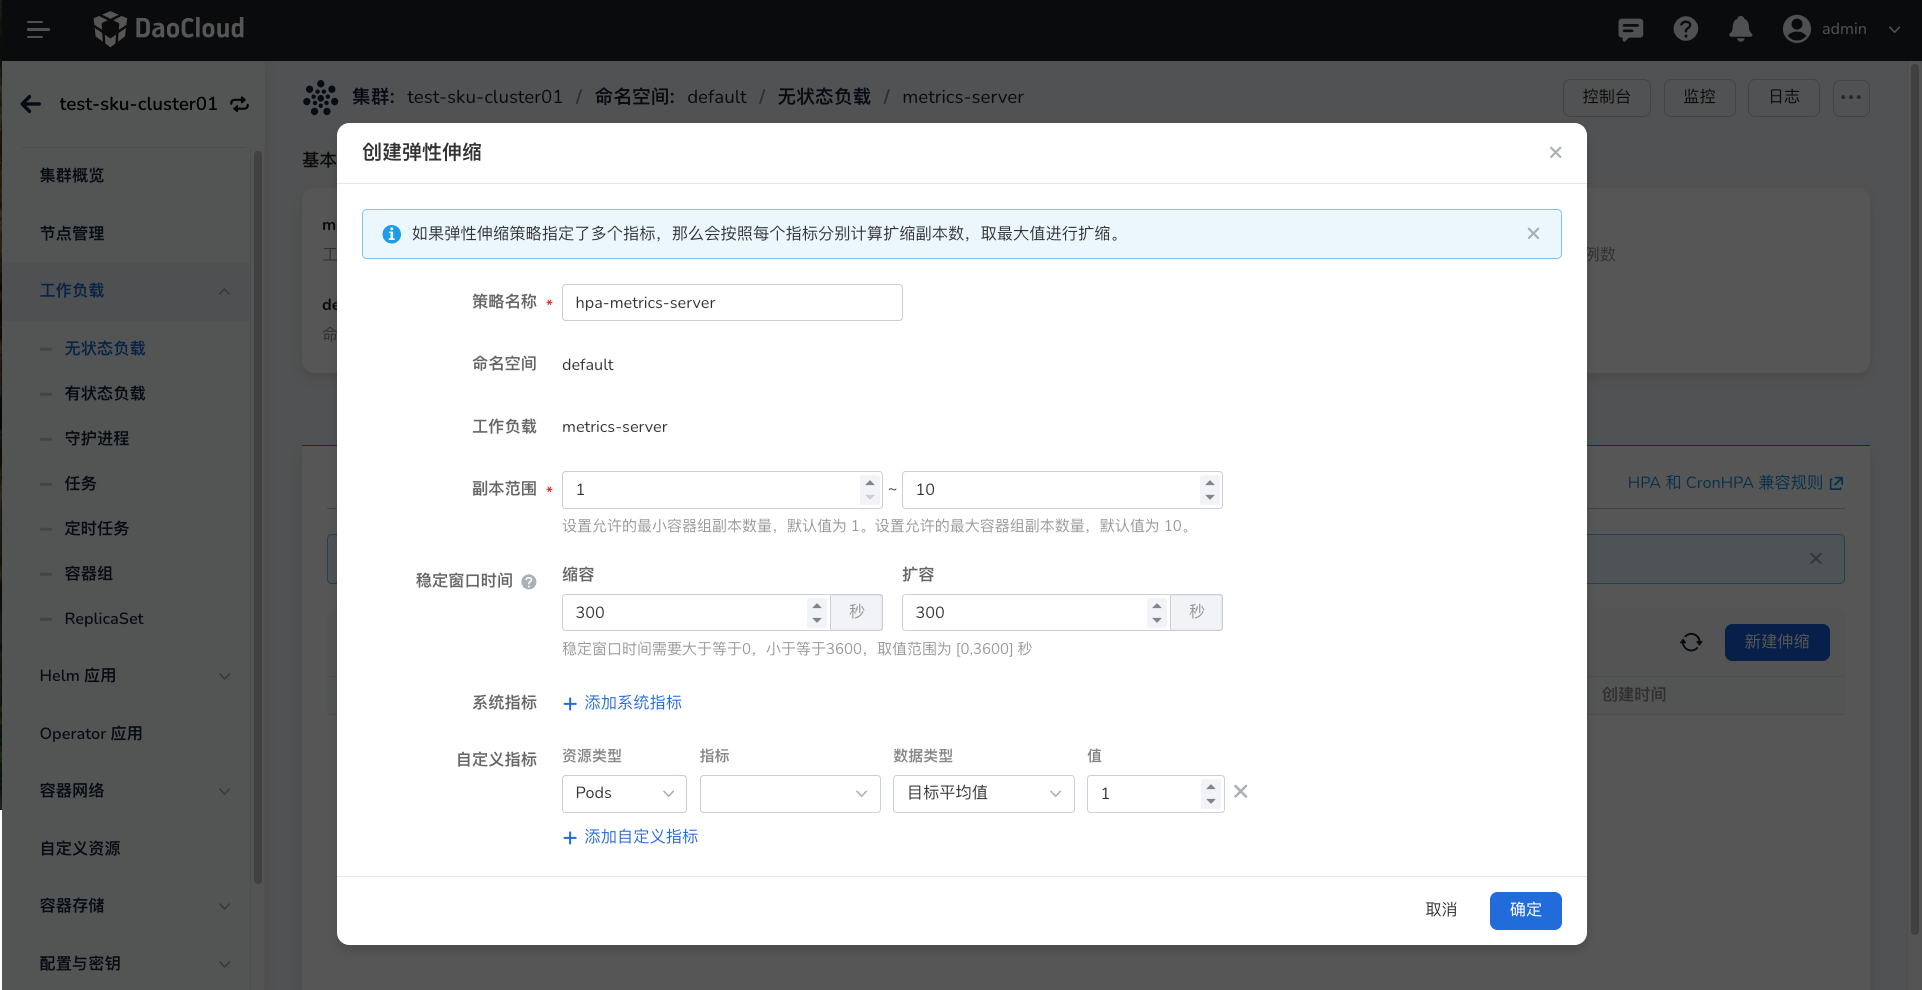The image size is (1922, 990).
Task: Dismiss the blue info banner with its × icon
Action: 1533,233
